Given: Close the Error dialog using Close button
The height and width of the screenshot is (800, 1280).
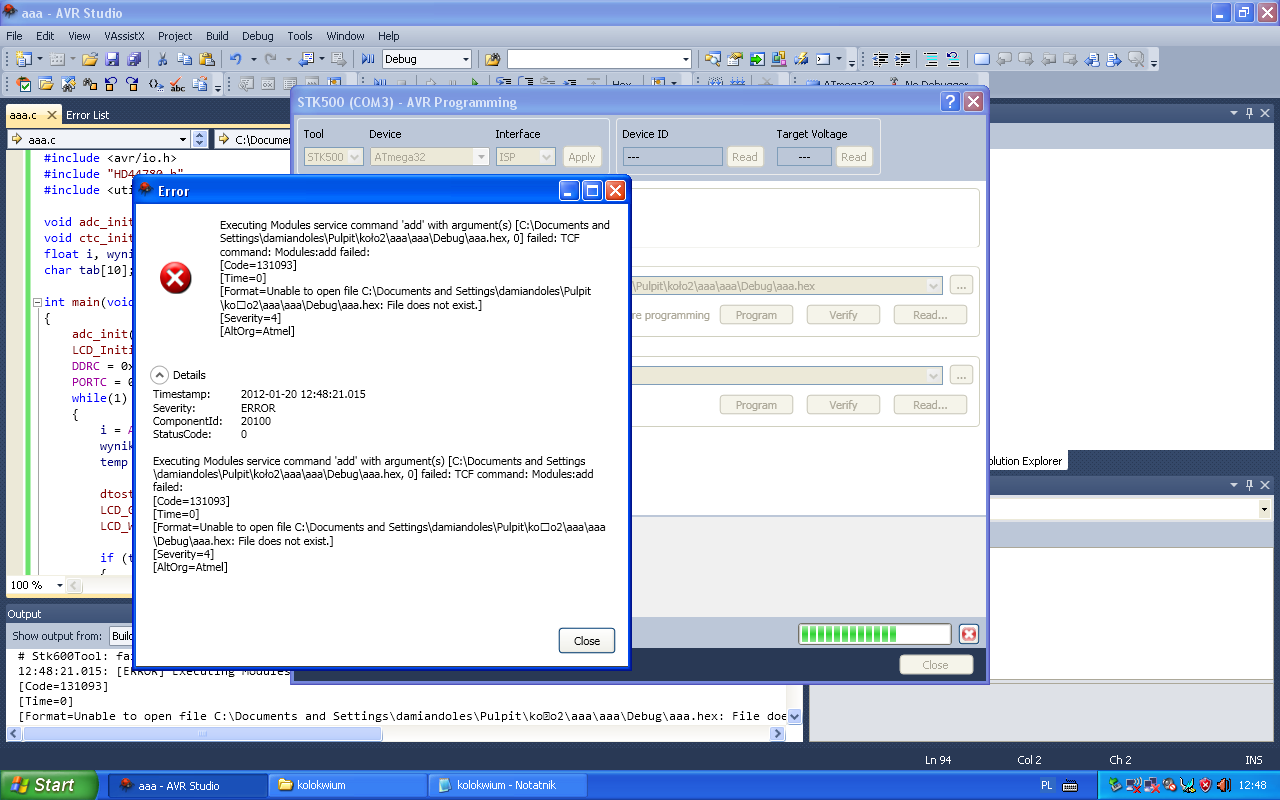Looking at the screenshot, I should pos(587,641).
